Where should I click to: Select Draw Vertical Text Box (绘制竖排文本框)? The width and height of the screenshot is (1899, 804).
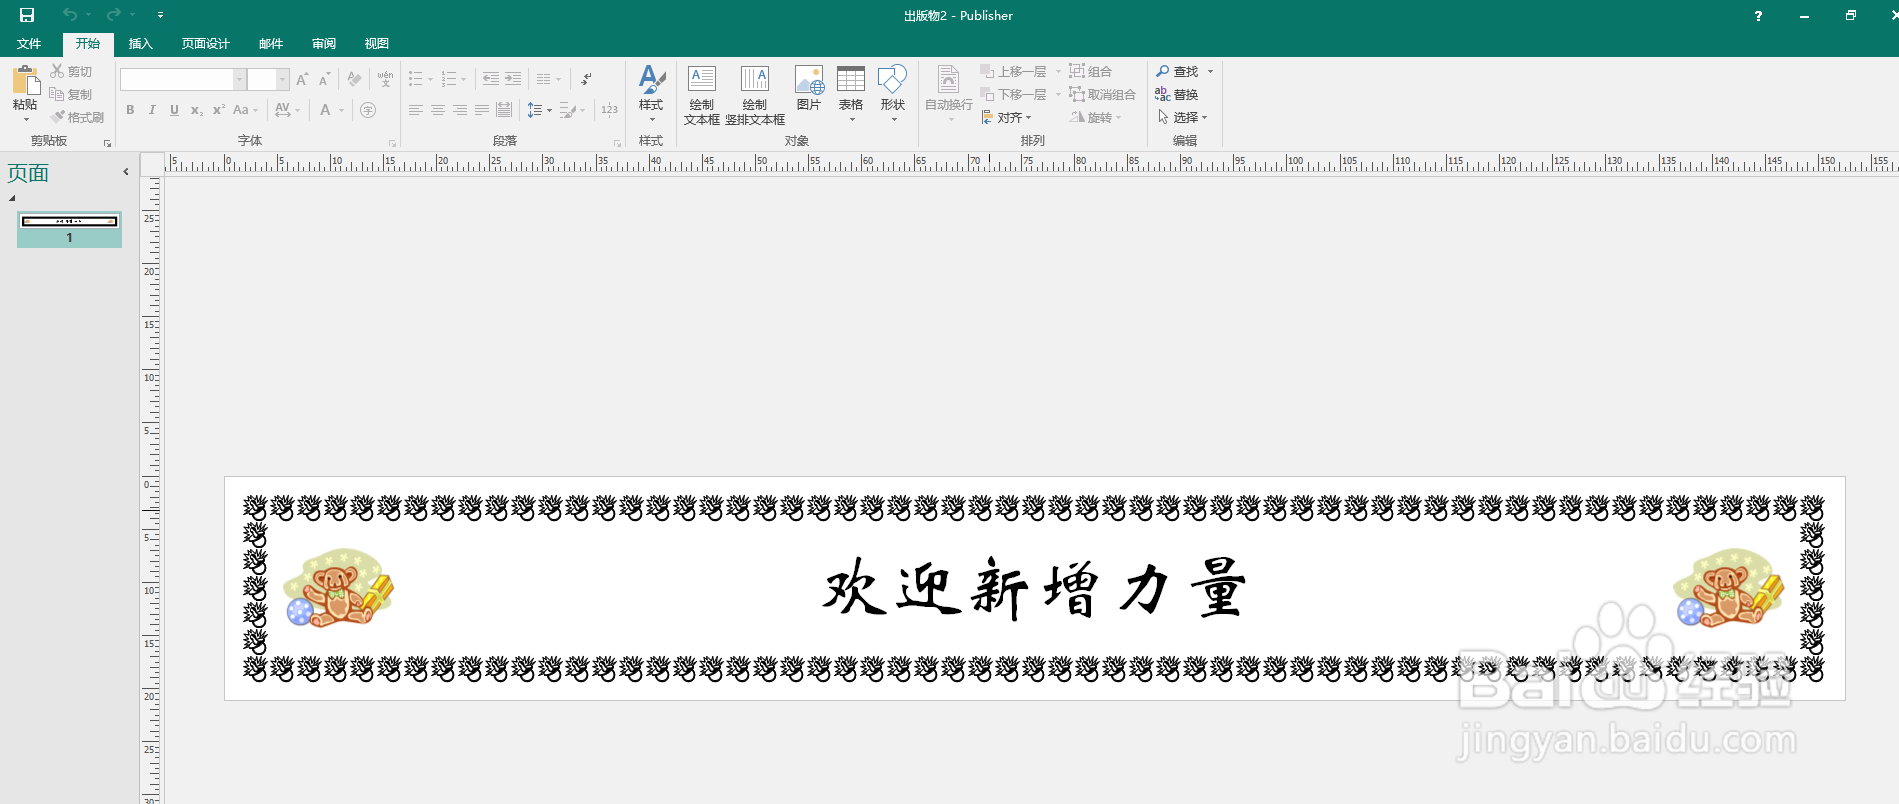(755, 96)
